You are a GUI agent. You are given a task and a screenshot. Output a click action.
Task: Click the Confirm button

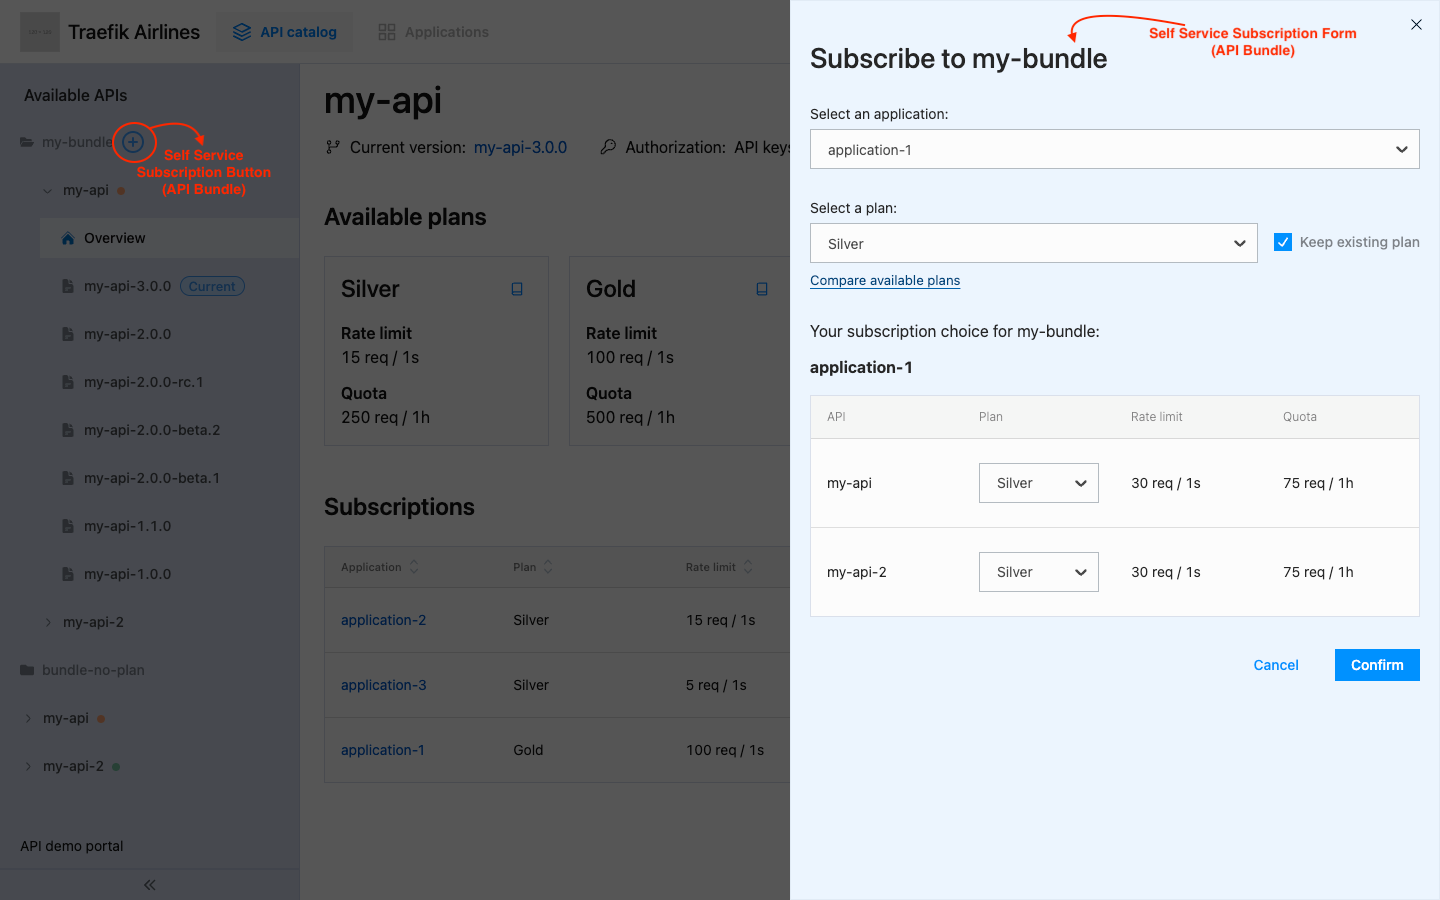[x=1377, y=664]
